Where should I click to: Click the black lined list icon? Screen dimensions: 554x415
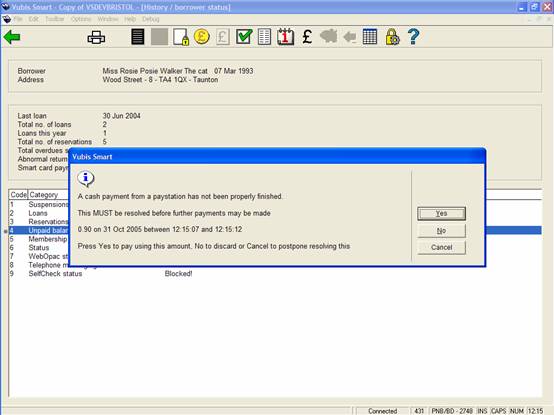pos(138,37)
